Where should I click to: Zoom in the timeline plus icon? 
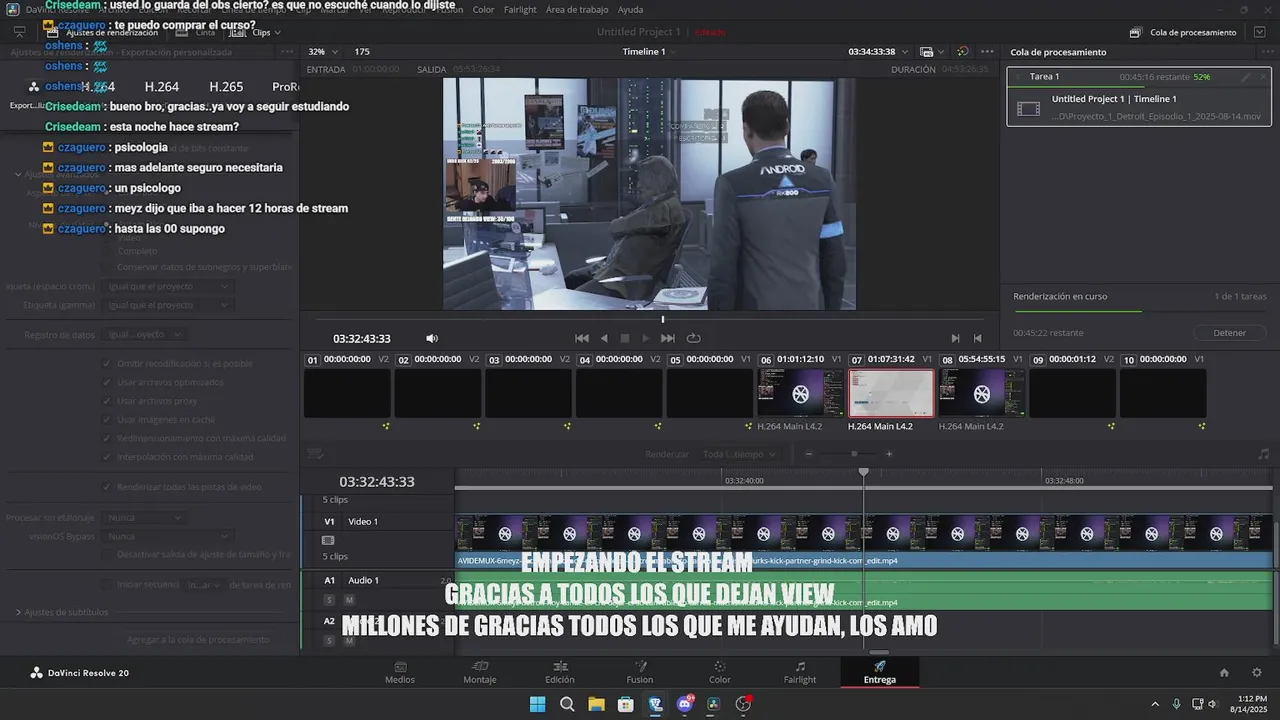point(889,454)
